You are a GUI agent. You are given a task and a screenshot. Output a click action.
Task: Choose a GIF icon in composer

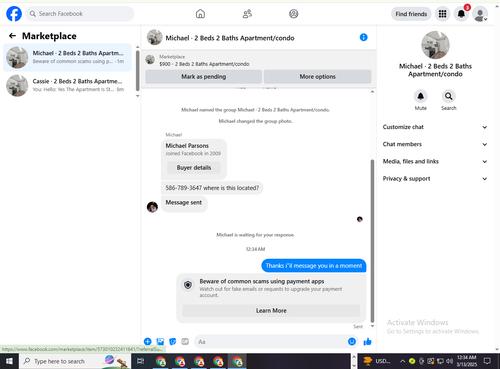click(x=185, y=341)
